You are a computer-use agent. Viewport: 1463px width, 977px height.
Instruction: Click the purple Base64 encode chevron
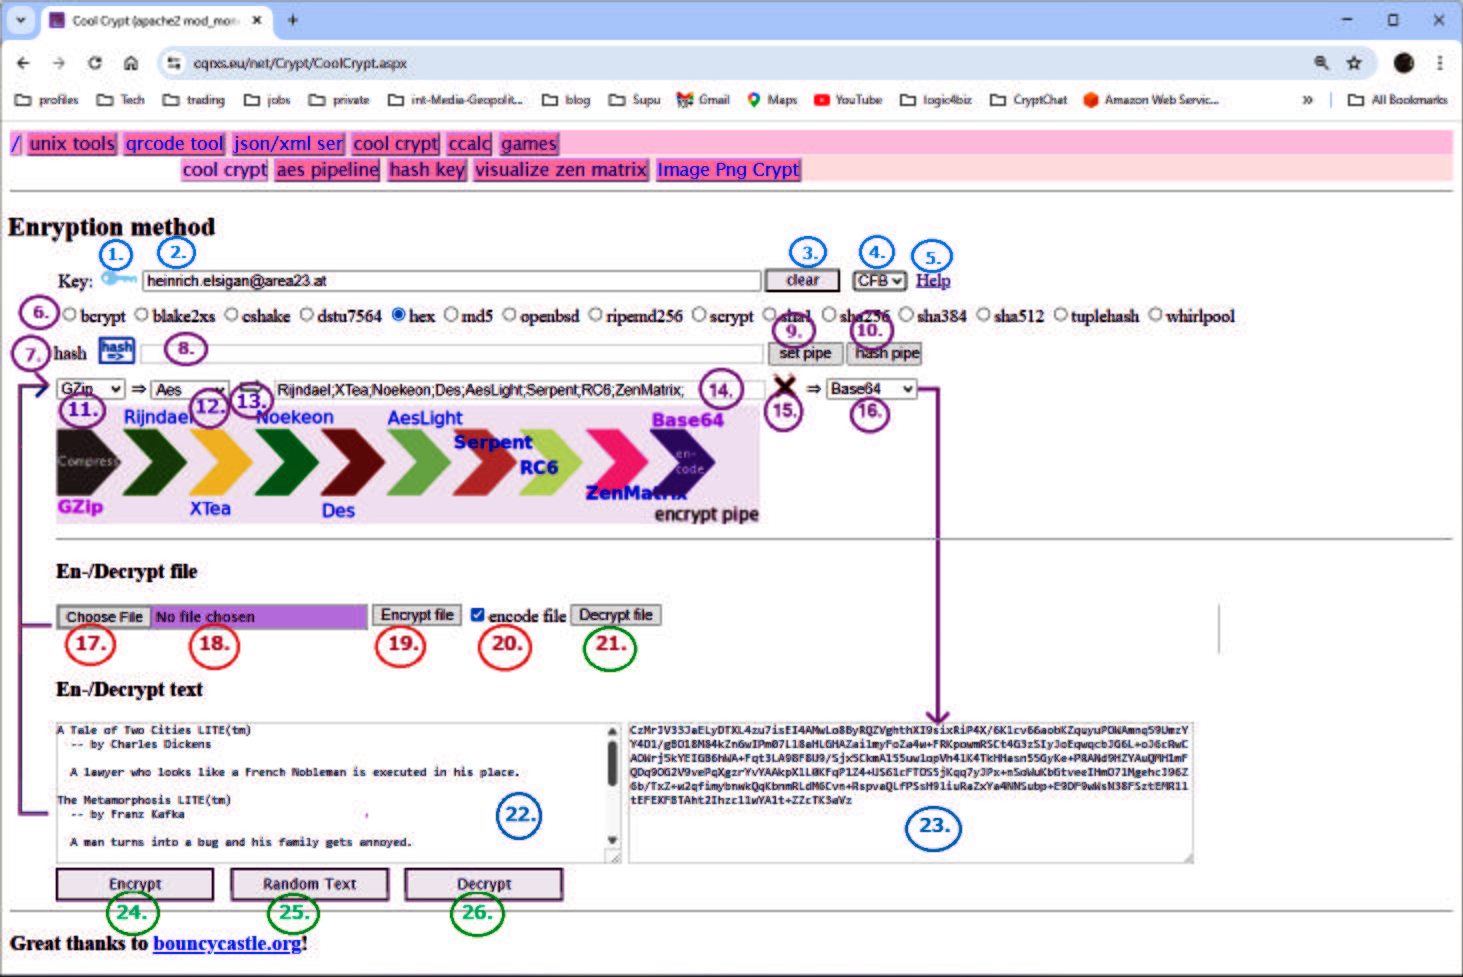coord(683,462)
